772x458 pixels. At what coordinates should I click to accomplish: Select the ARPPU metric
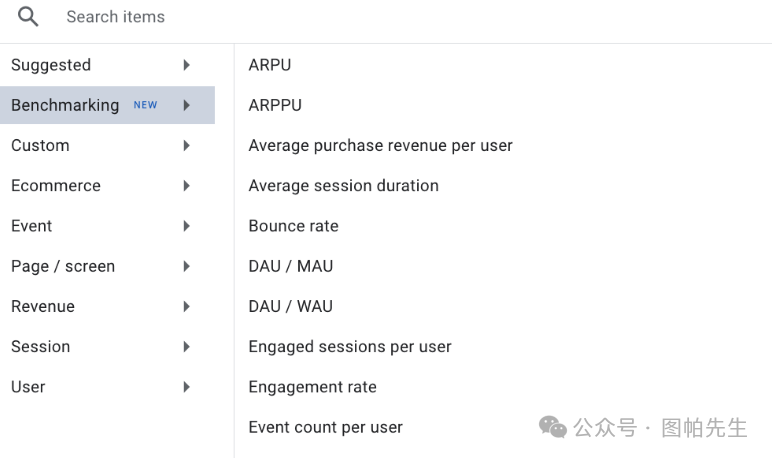[x=275, y=105]
